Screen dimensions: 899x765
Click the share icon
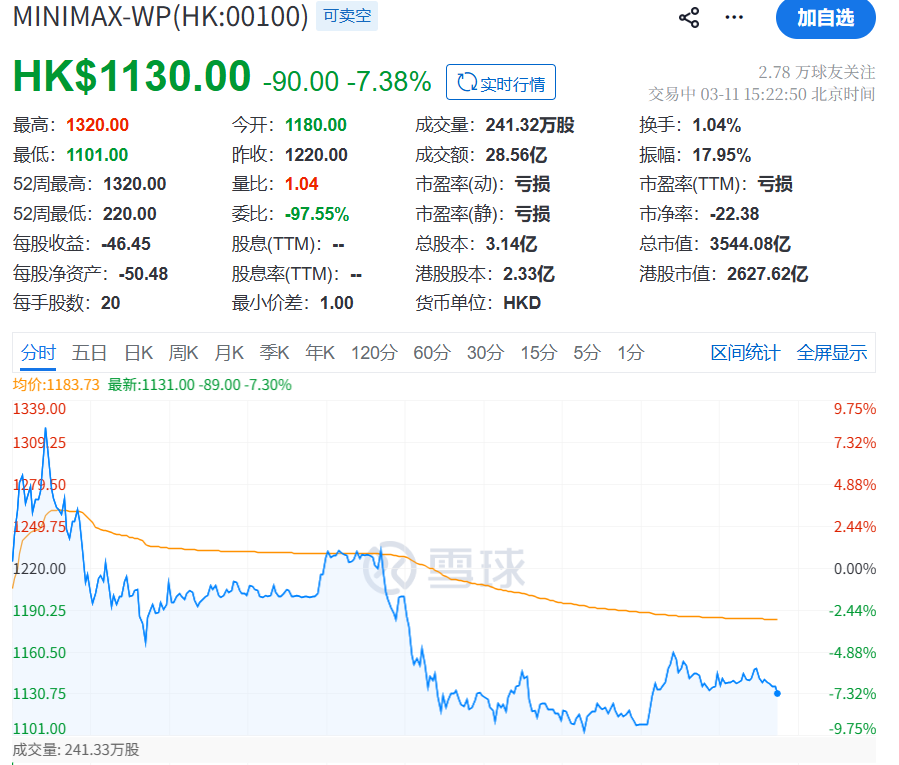point(689,18)
